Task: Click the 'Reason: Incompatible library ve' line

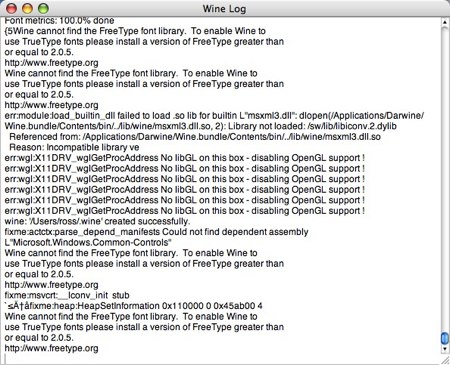Action: click(x=74, y=147)
